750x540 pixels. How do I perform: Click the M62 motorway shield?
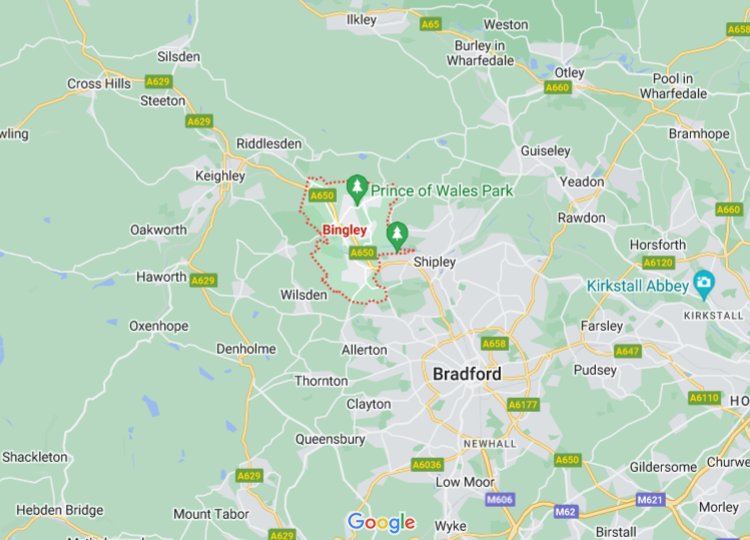(565, 512)
